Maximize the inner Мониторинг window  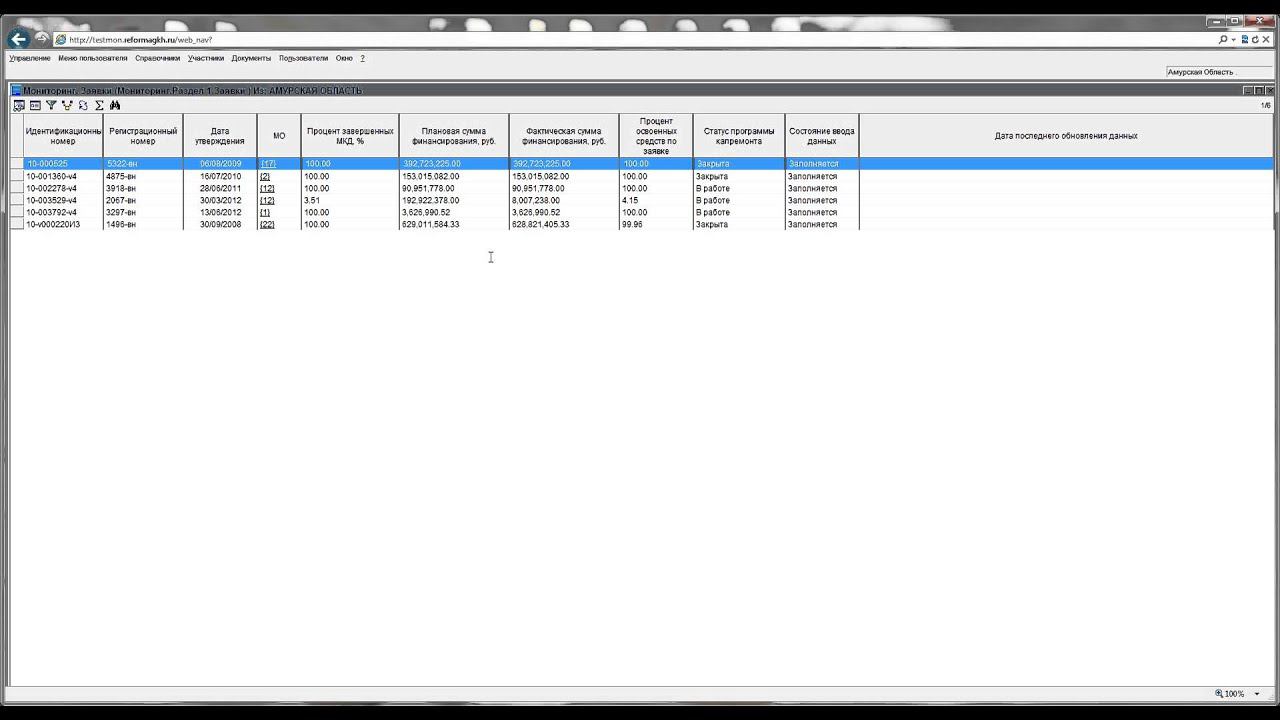coord(1259,90)
